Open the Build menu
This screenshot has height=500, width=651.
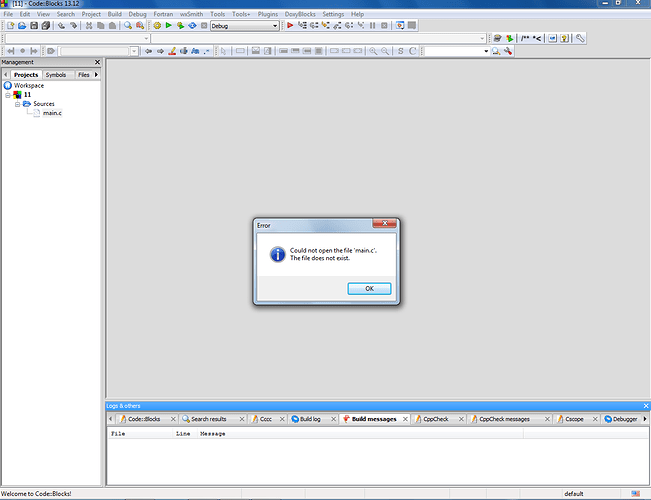tap(115, 14)
